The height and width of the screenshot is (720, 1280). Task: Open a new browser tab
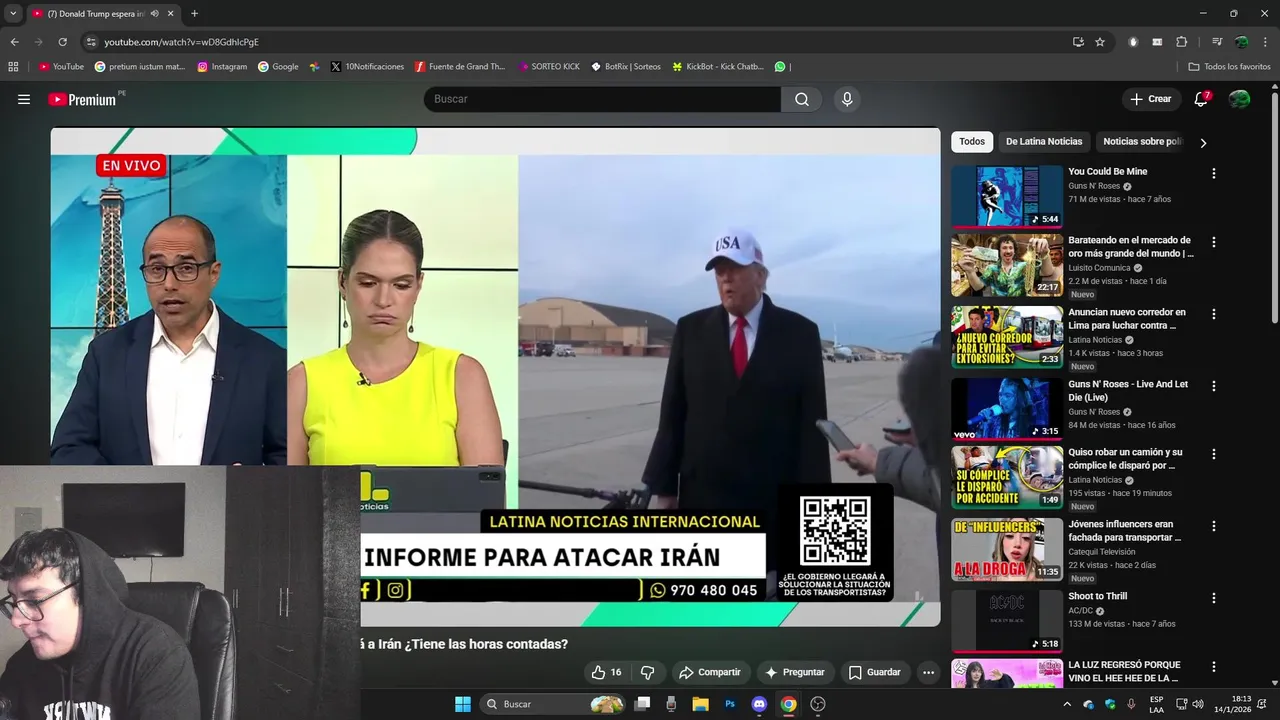click(x=194, y=14)
